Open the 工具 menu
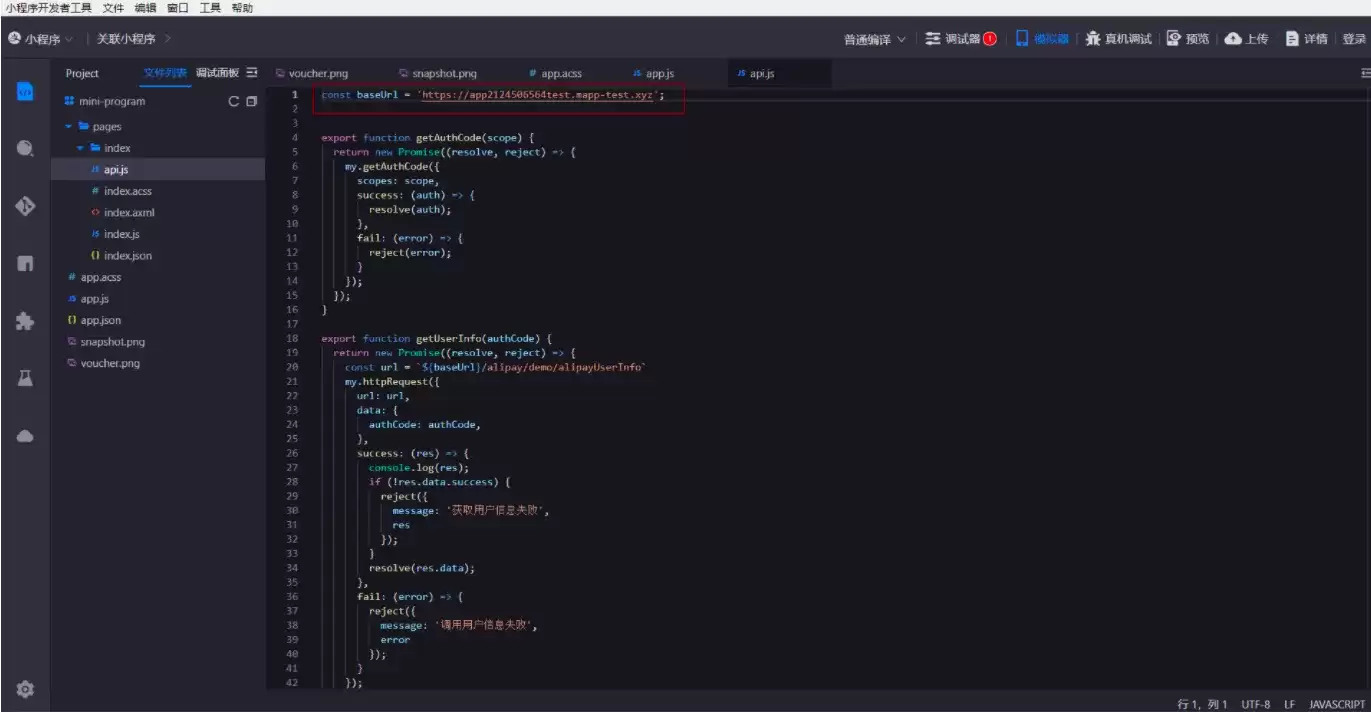Screen dimensions: 1371x712 pyautogui.click(x=210, y=8)
